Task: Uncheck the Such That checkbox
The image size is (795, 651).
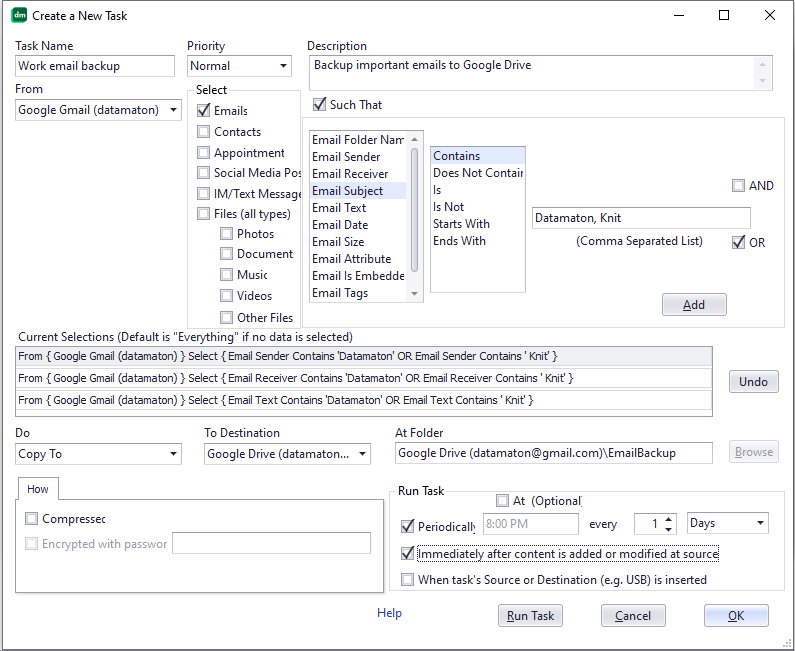Action: 319,104
